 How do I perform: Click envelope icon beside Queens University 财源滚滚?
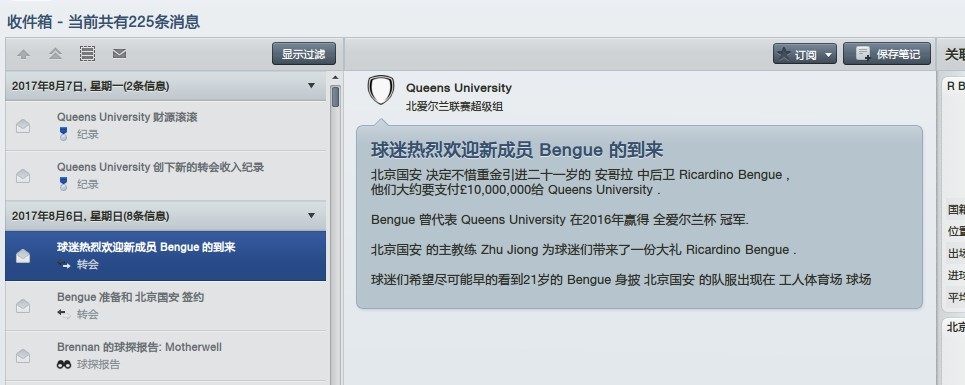point(23,126)
